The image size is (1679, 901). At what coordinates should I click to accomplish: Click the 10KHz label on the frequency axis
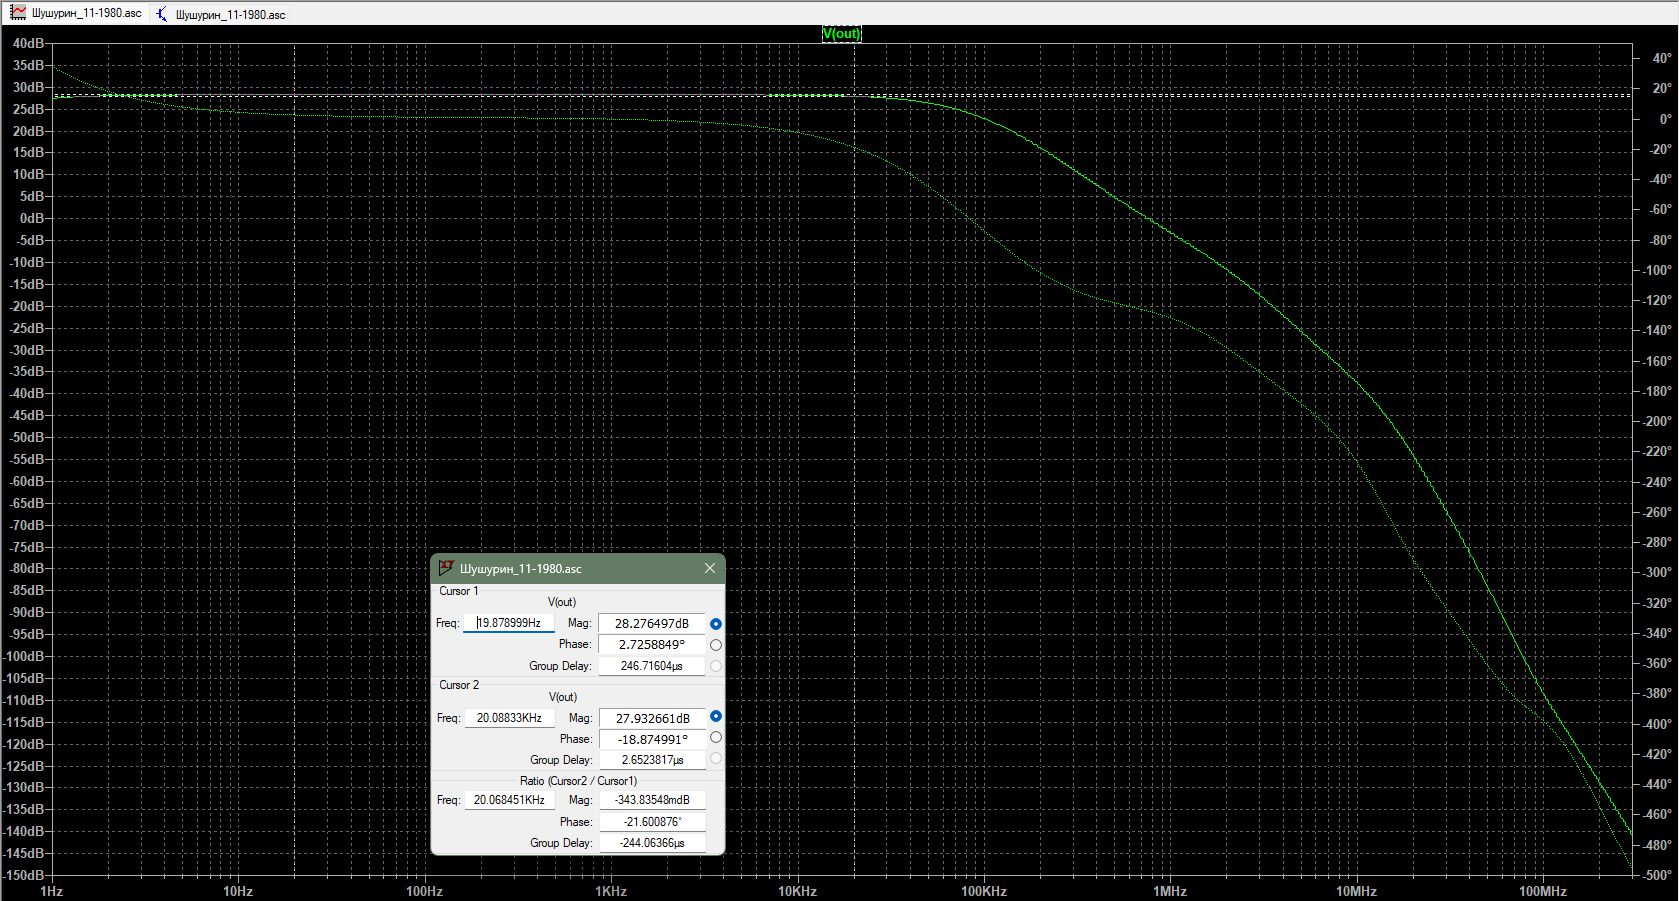pyautogui.click(x=797, y=891)
